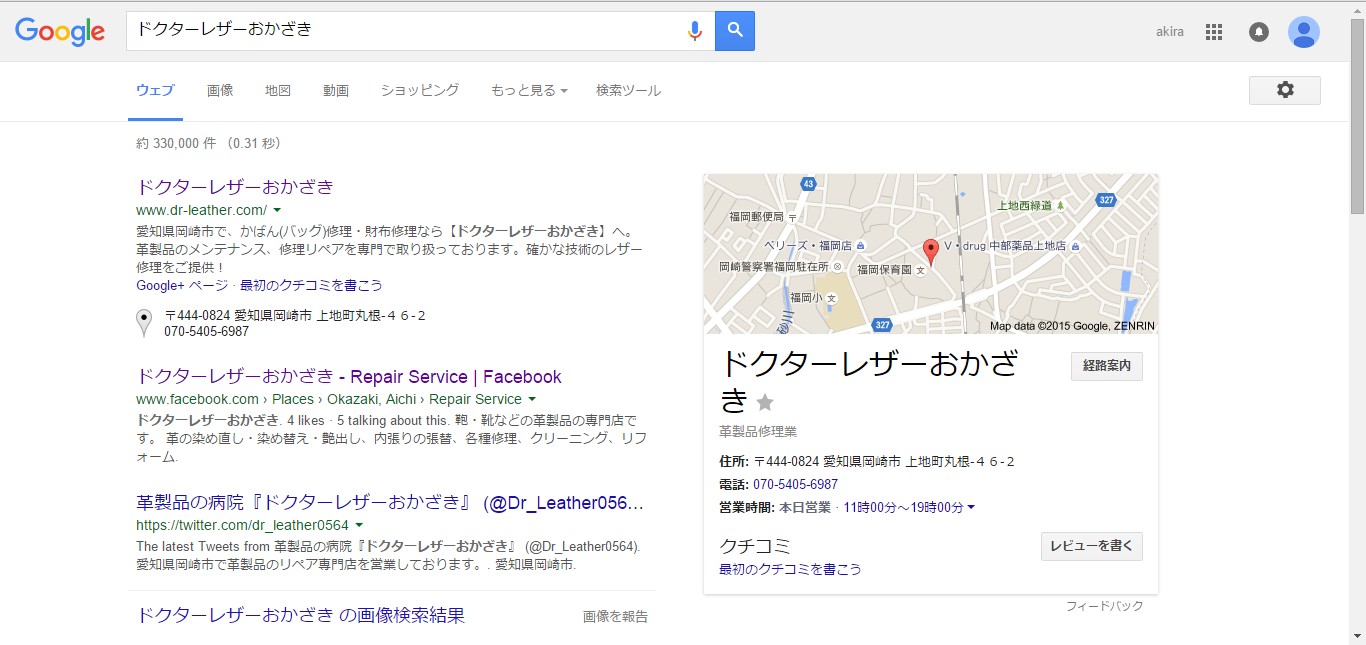This screenshot has width=1366, height=645.
Task: Click the akira username
Action: pyautogui.click(x=1170, y=32)
